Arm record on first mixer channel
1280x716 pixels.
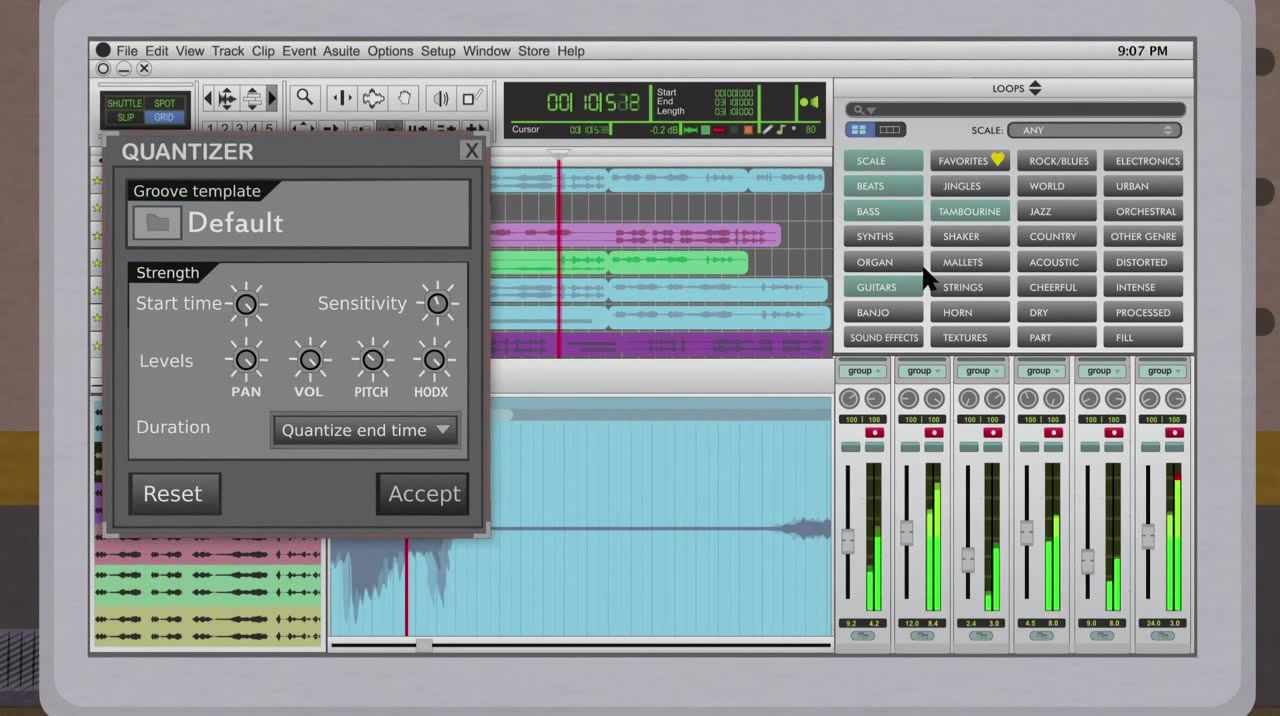point(875,433)
